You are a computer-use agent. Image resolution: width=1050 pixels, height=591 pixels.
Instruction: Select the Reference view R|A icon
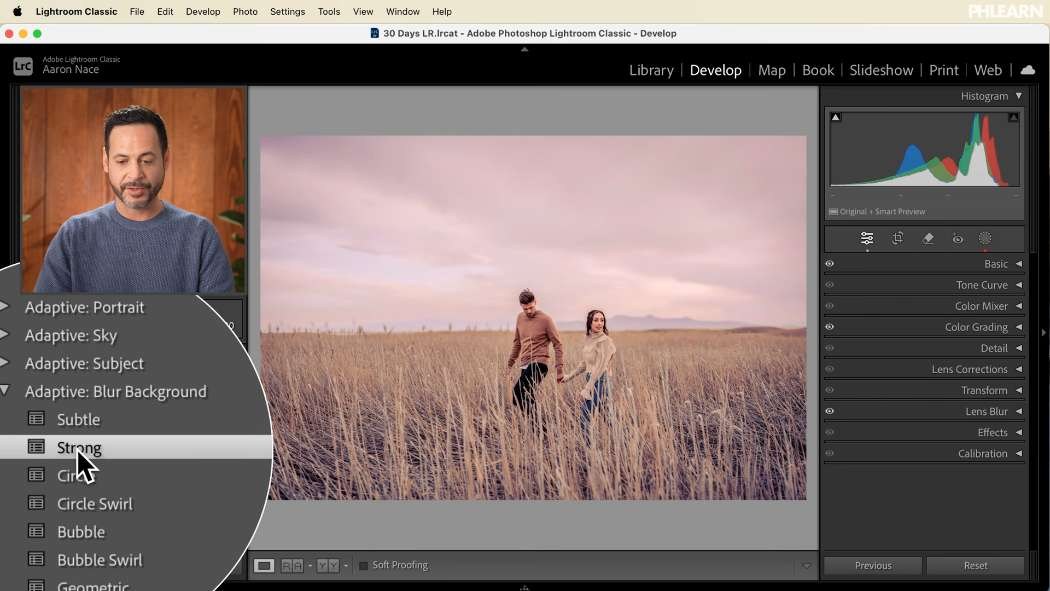[292, 566]
